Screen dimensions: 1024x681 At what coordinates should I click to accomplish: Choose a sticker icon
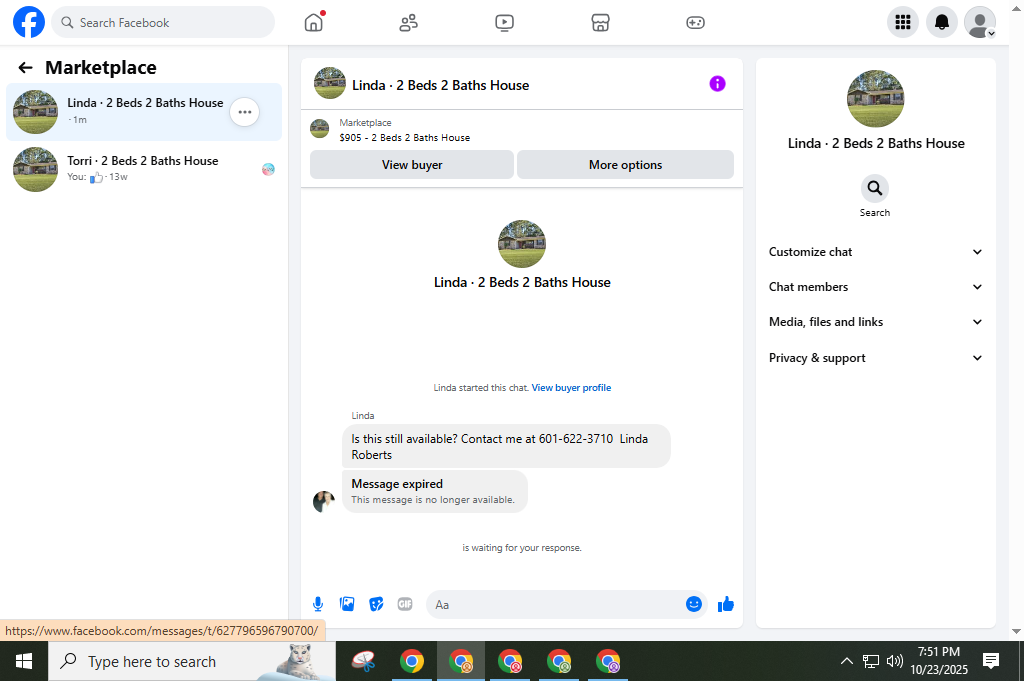376,605
